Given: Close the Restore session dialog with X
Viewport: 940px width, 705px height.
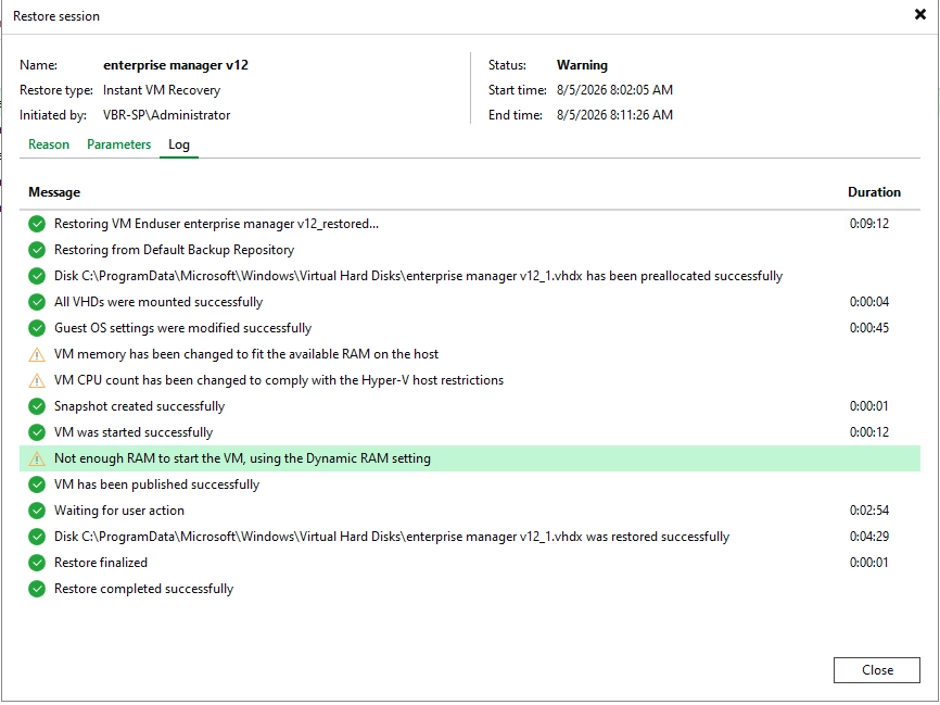Looking at the screenshot, I should click(920, 14).
